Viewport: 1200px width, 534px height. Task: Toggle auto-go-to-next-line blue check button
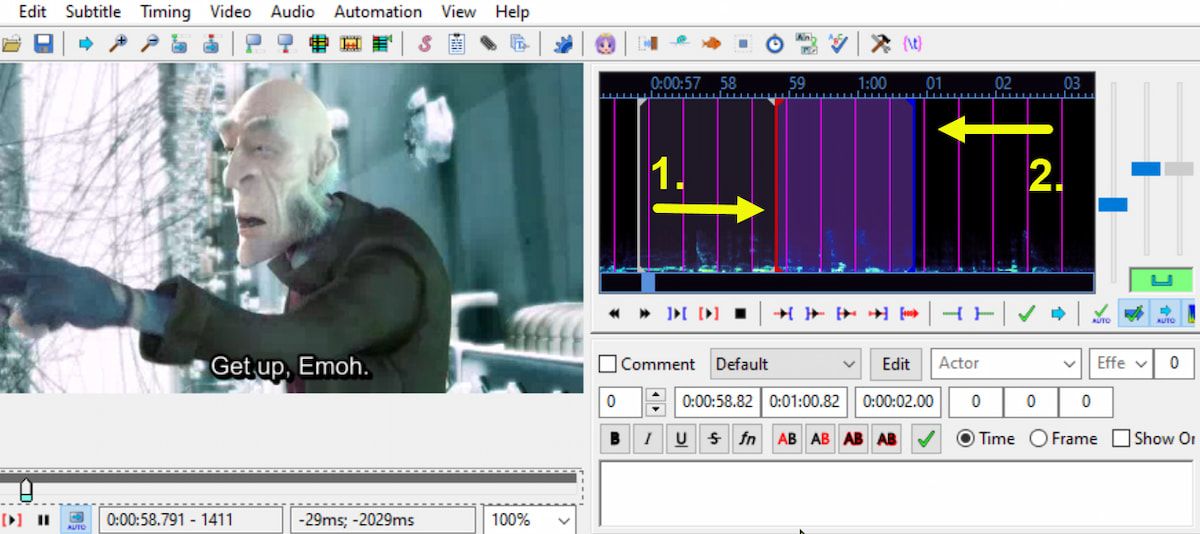(1133, 314)
